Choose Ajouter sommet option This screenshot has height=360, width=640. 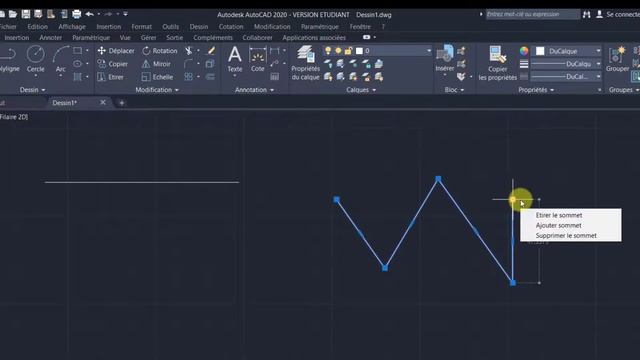(x=558, y=225)
